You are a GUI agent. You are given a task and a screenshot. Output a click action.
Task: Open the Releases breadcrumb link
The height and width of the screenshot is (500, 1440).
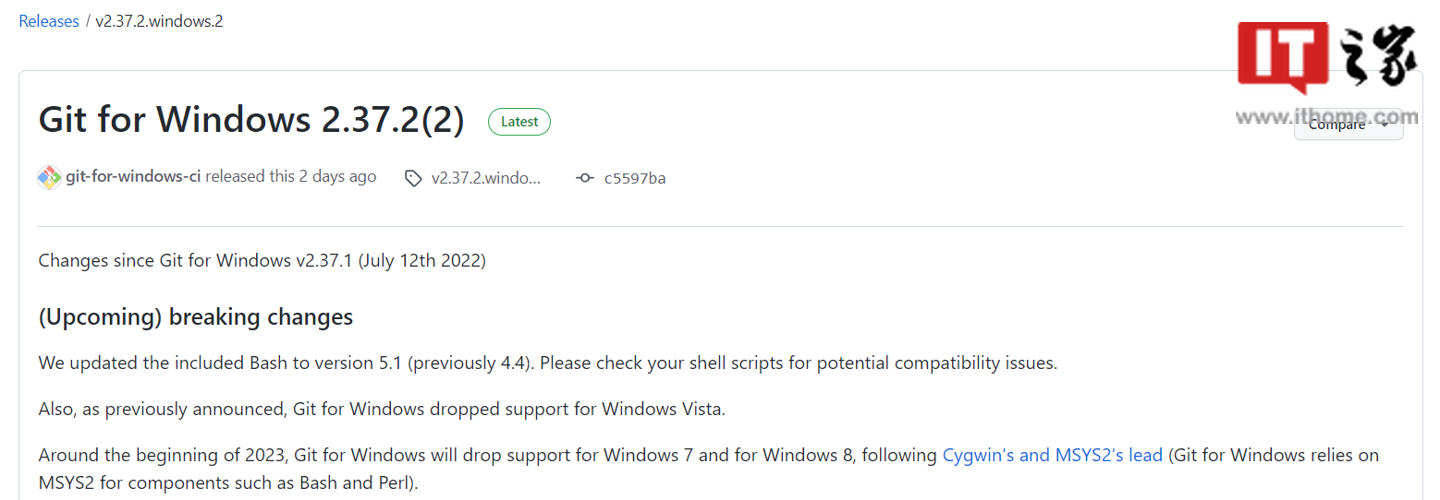pyautogui.click(x=48, y=21)
